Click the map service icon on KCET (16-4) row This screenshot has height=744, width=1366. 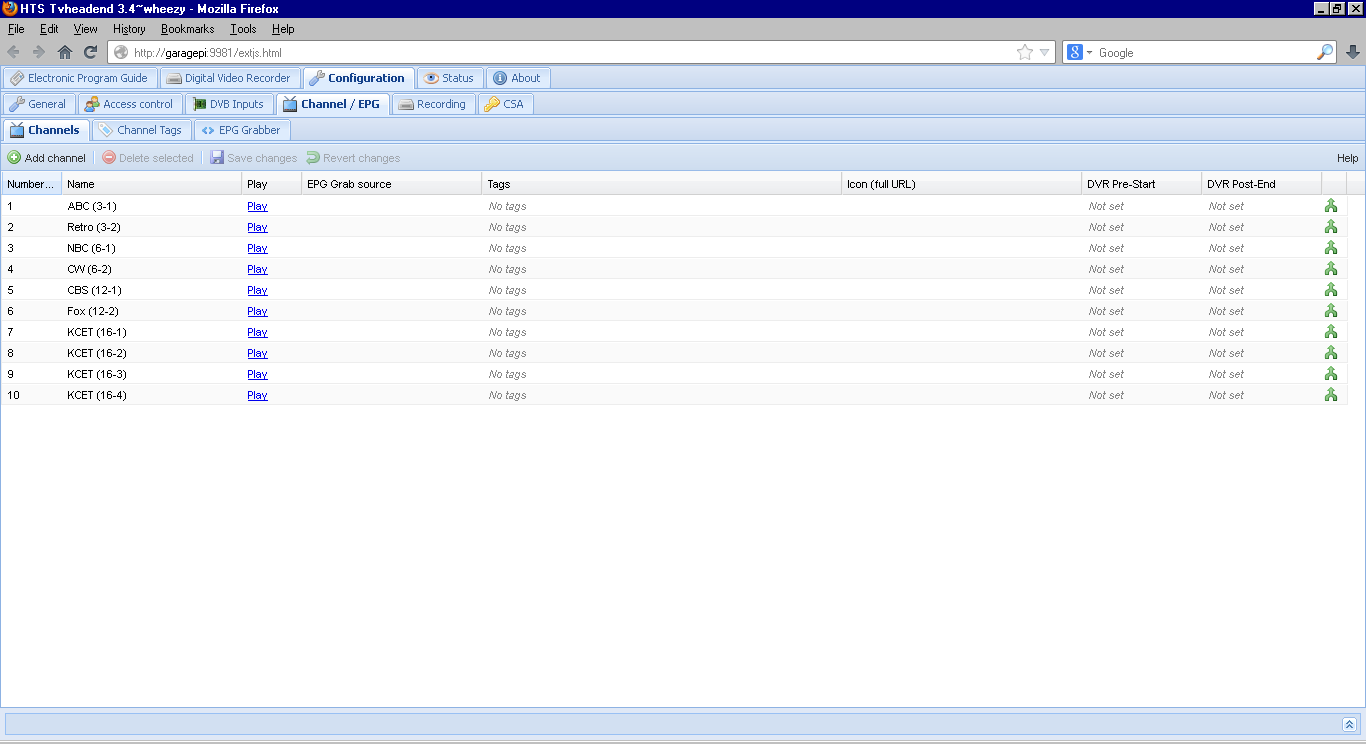(x=1330, y=394)
